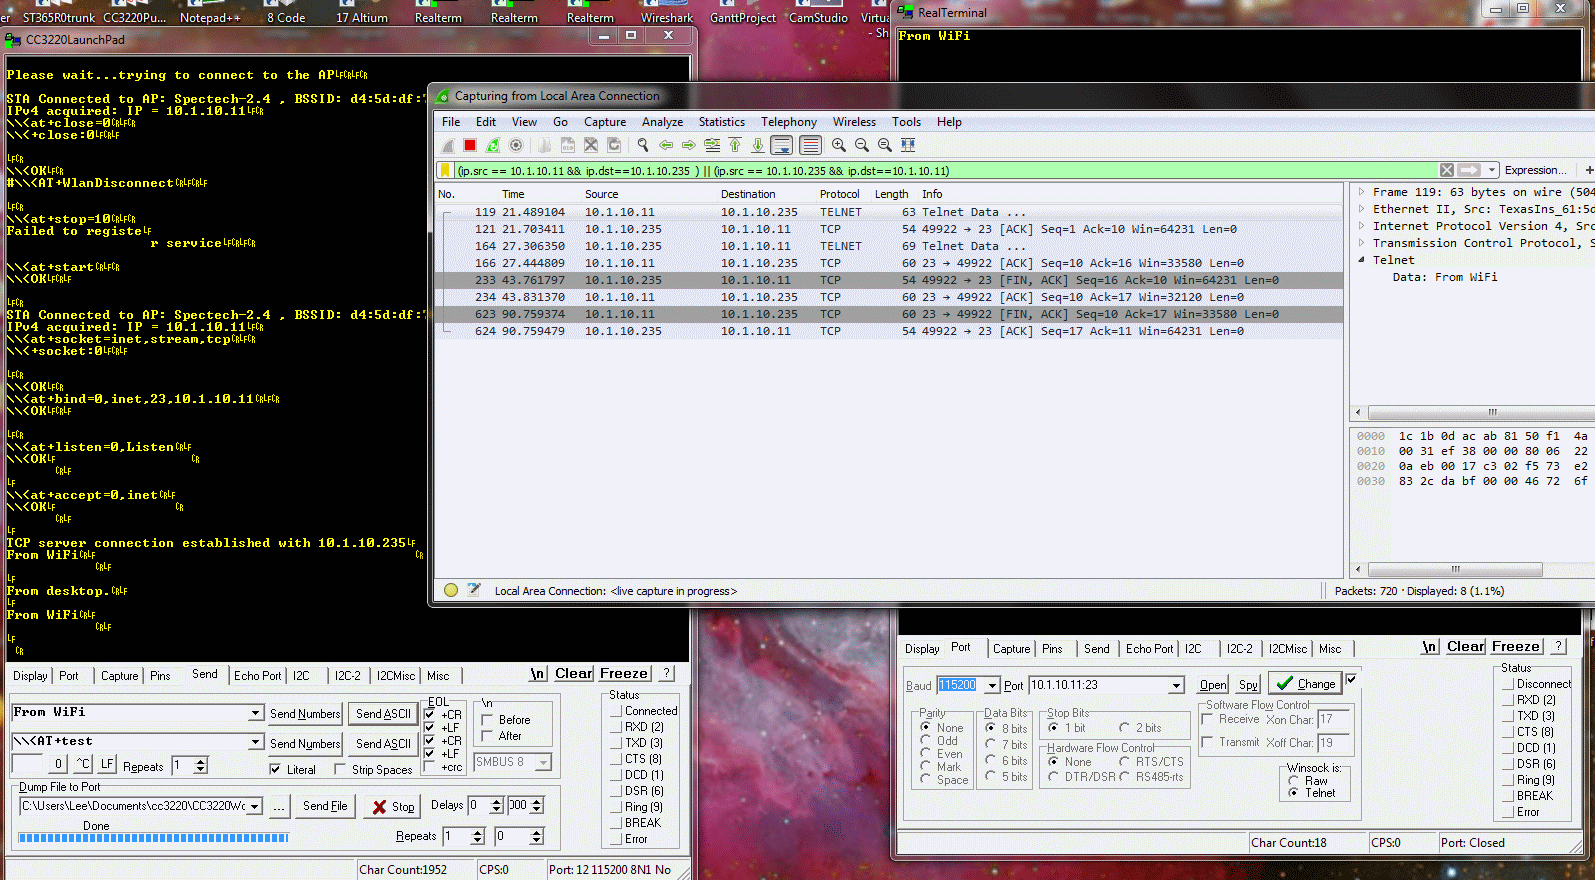Collapse the Telnet tree node
Image resolution: width=1595 pixels, height=880 pixels.
(1361, 260)
